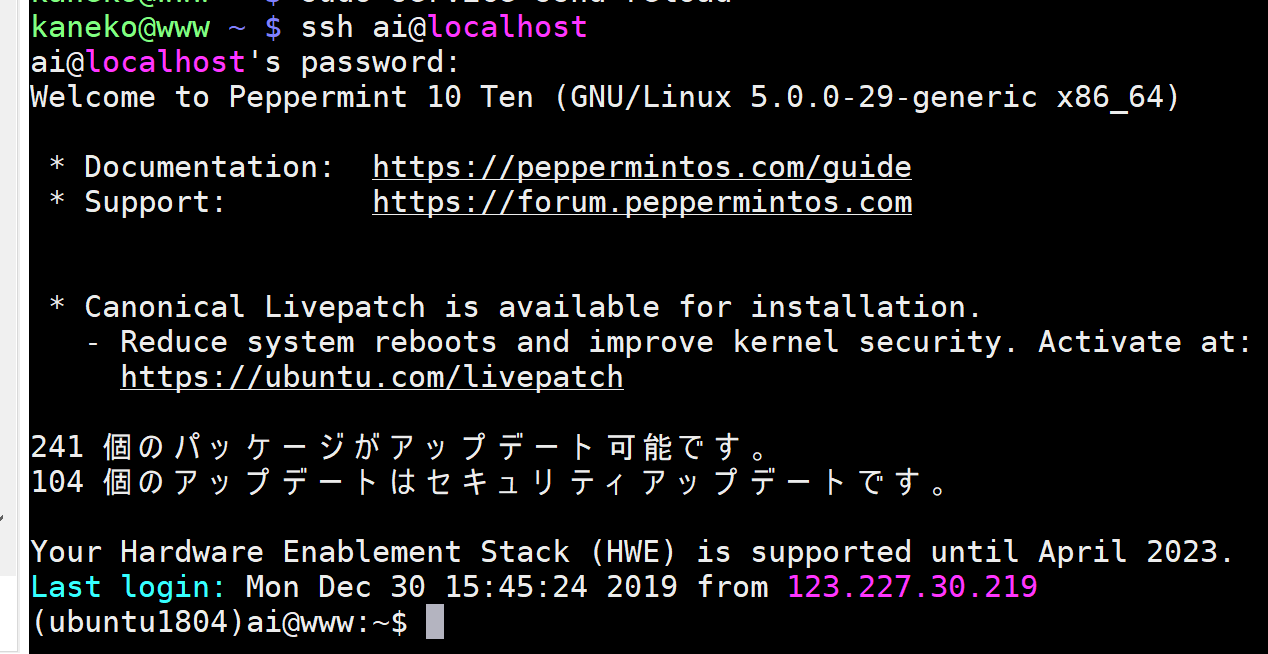Click the '241 個のパッケージ' update line

point(400,447)
